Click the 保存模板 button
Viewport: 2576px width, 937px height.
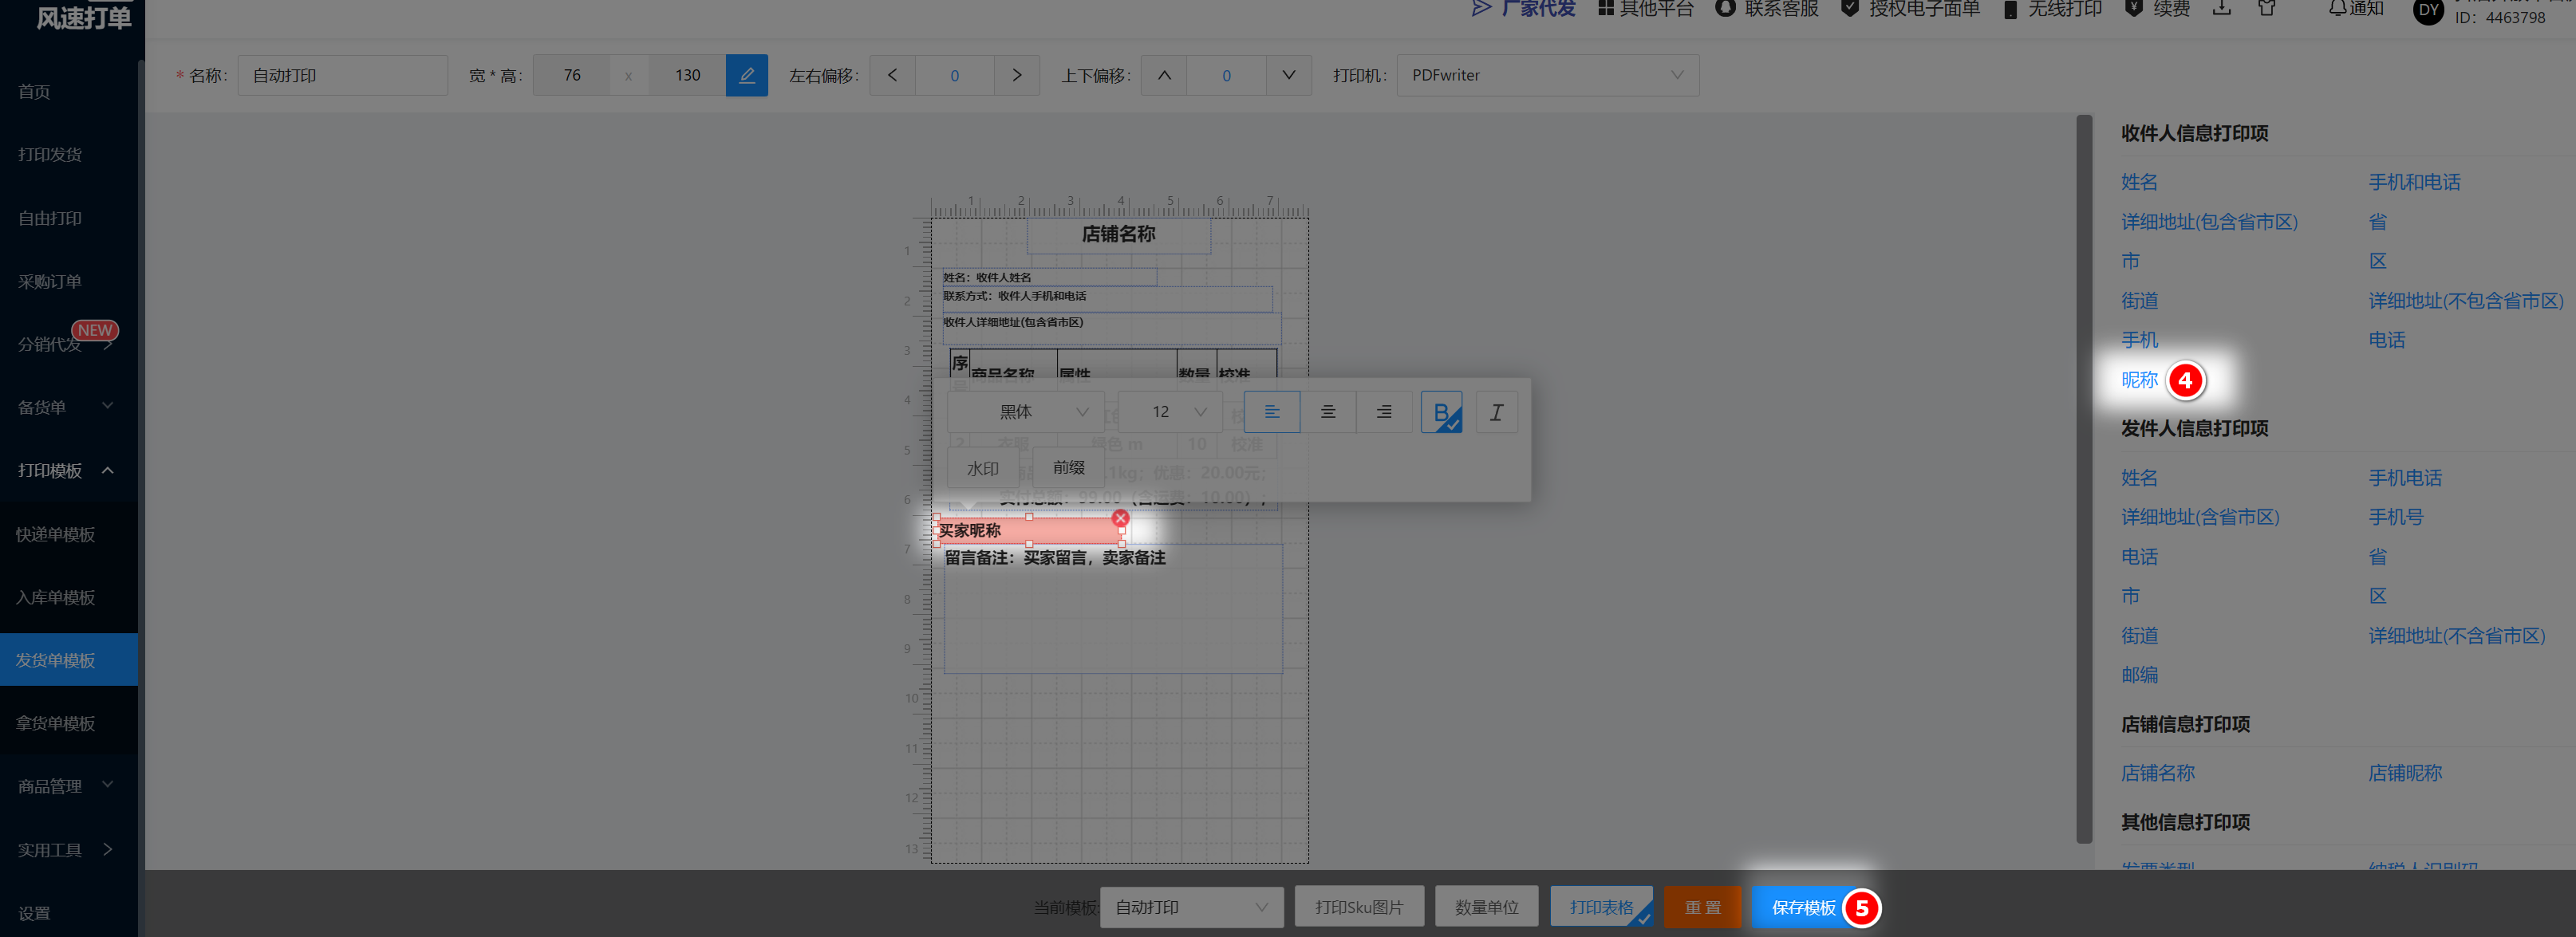pyautogui.click(x=1802, y=907)
